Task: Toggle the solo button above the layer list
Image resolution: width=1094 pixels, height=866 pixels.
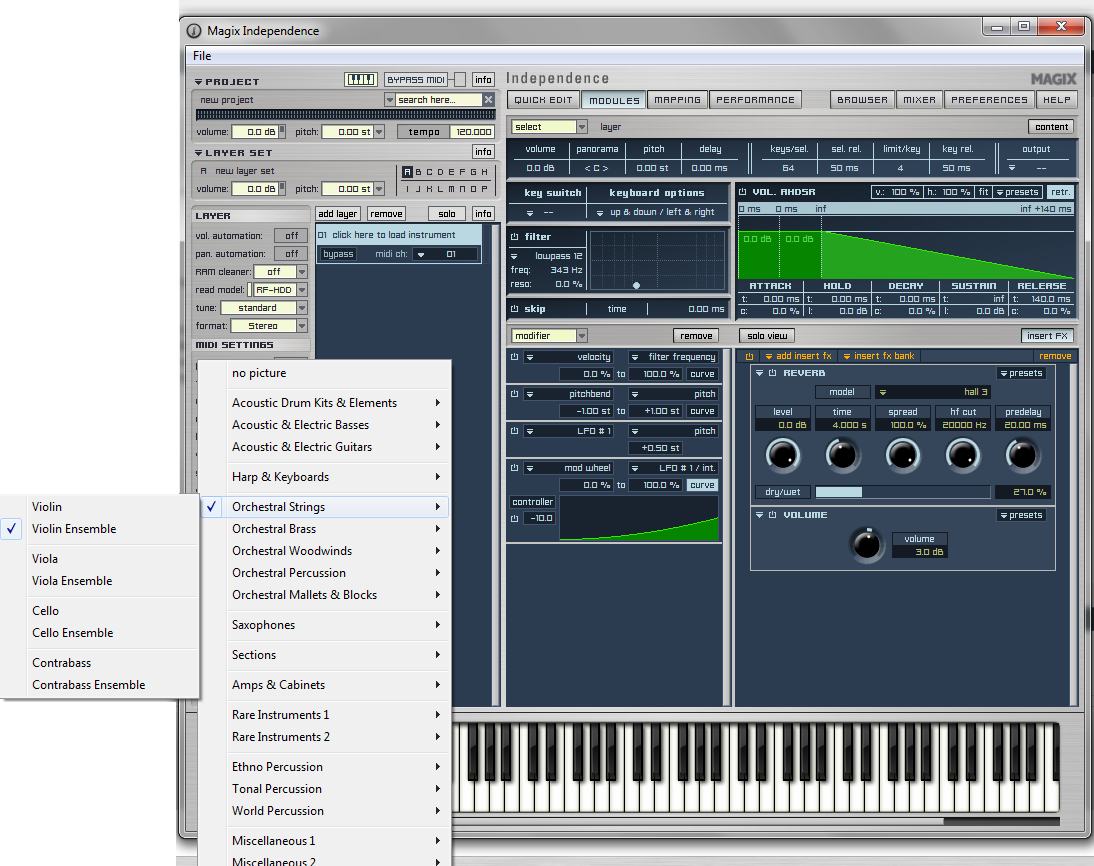Action: coord(447,214)
